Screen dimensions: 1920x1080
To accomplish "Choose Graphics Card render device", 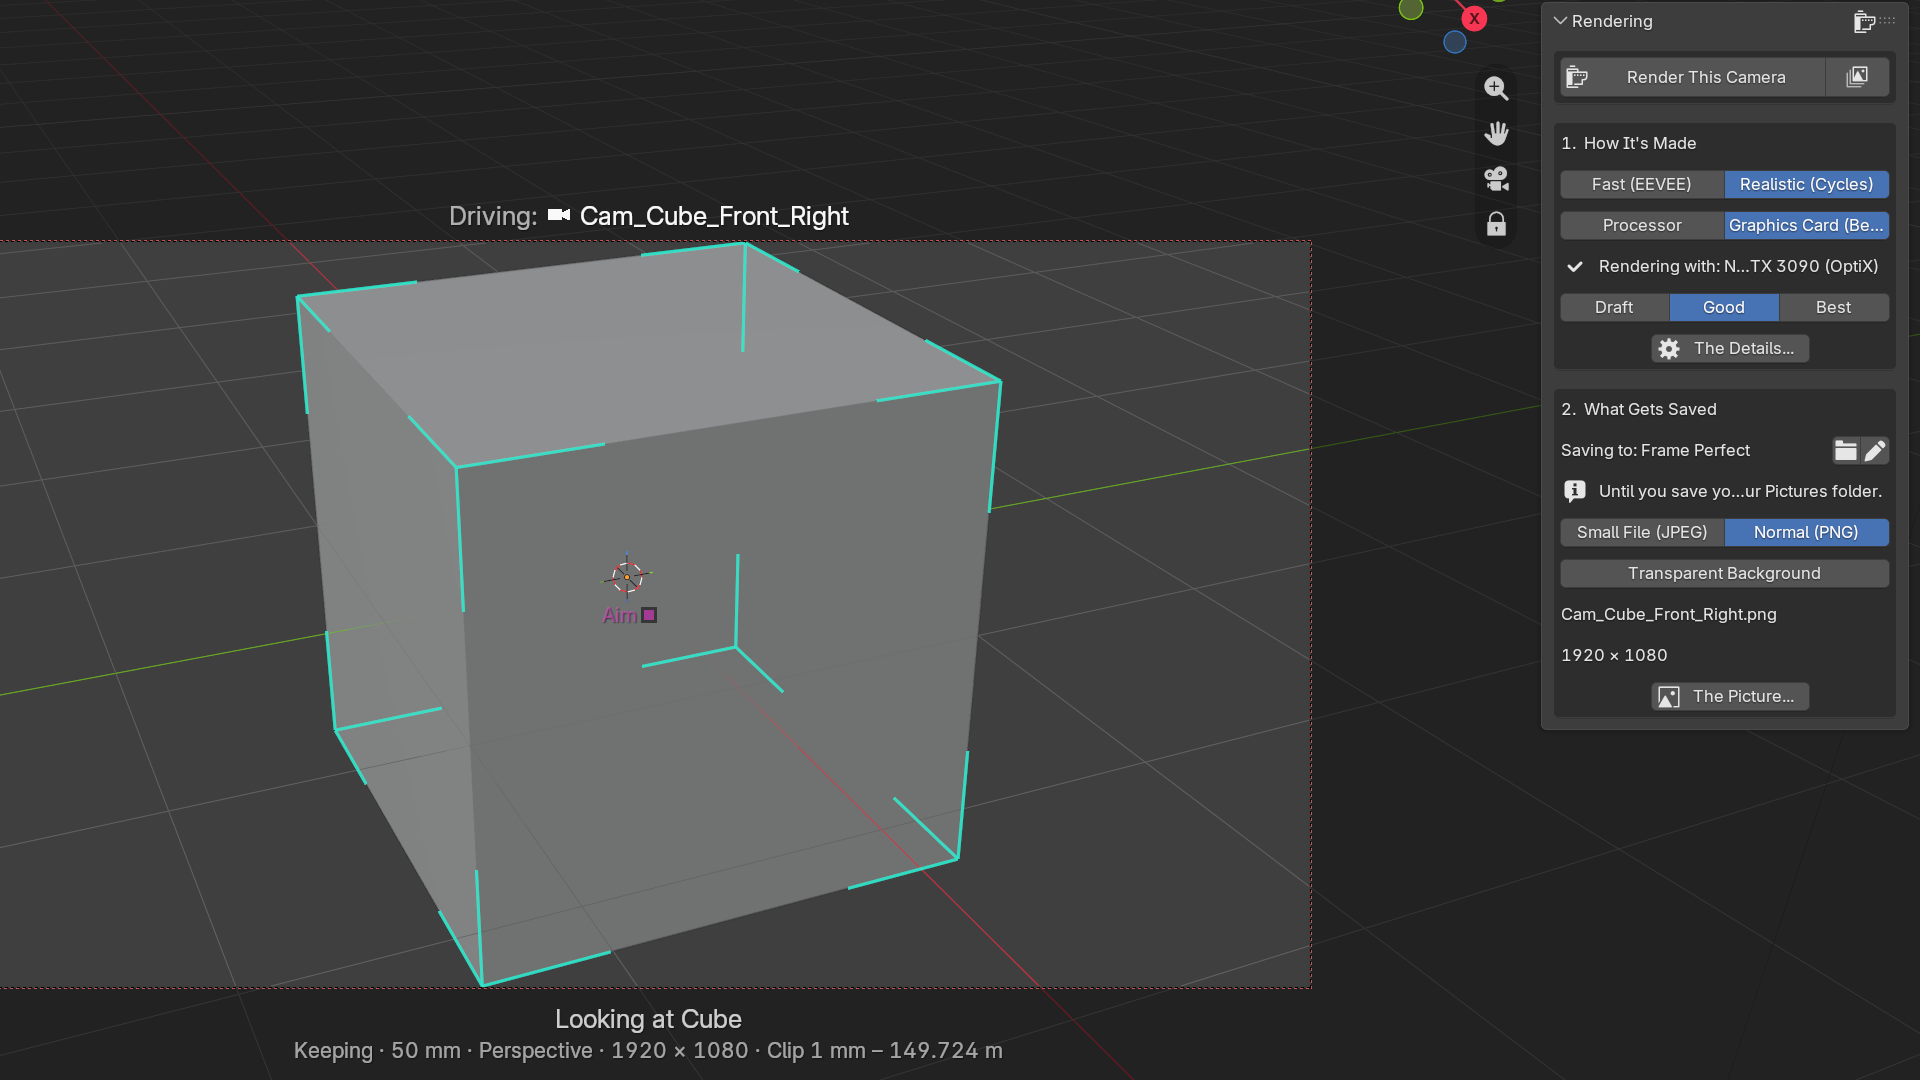I will tap(1806, 225).
